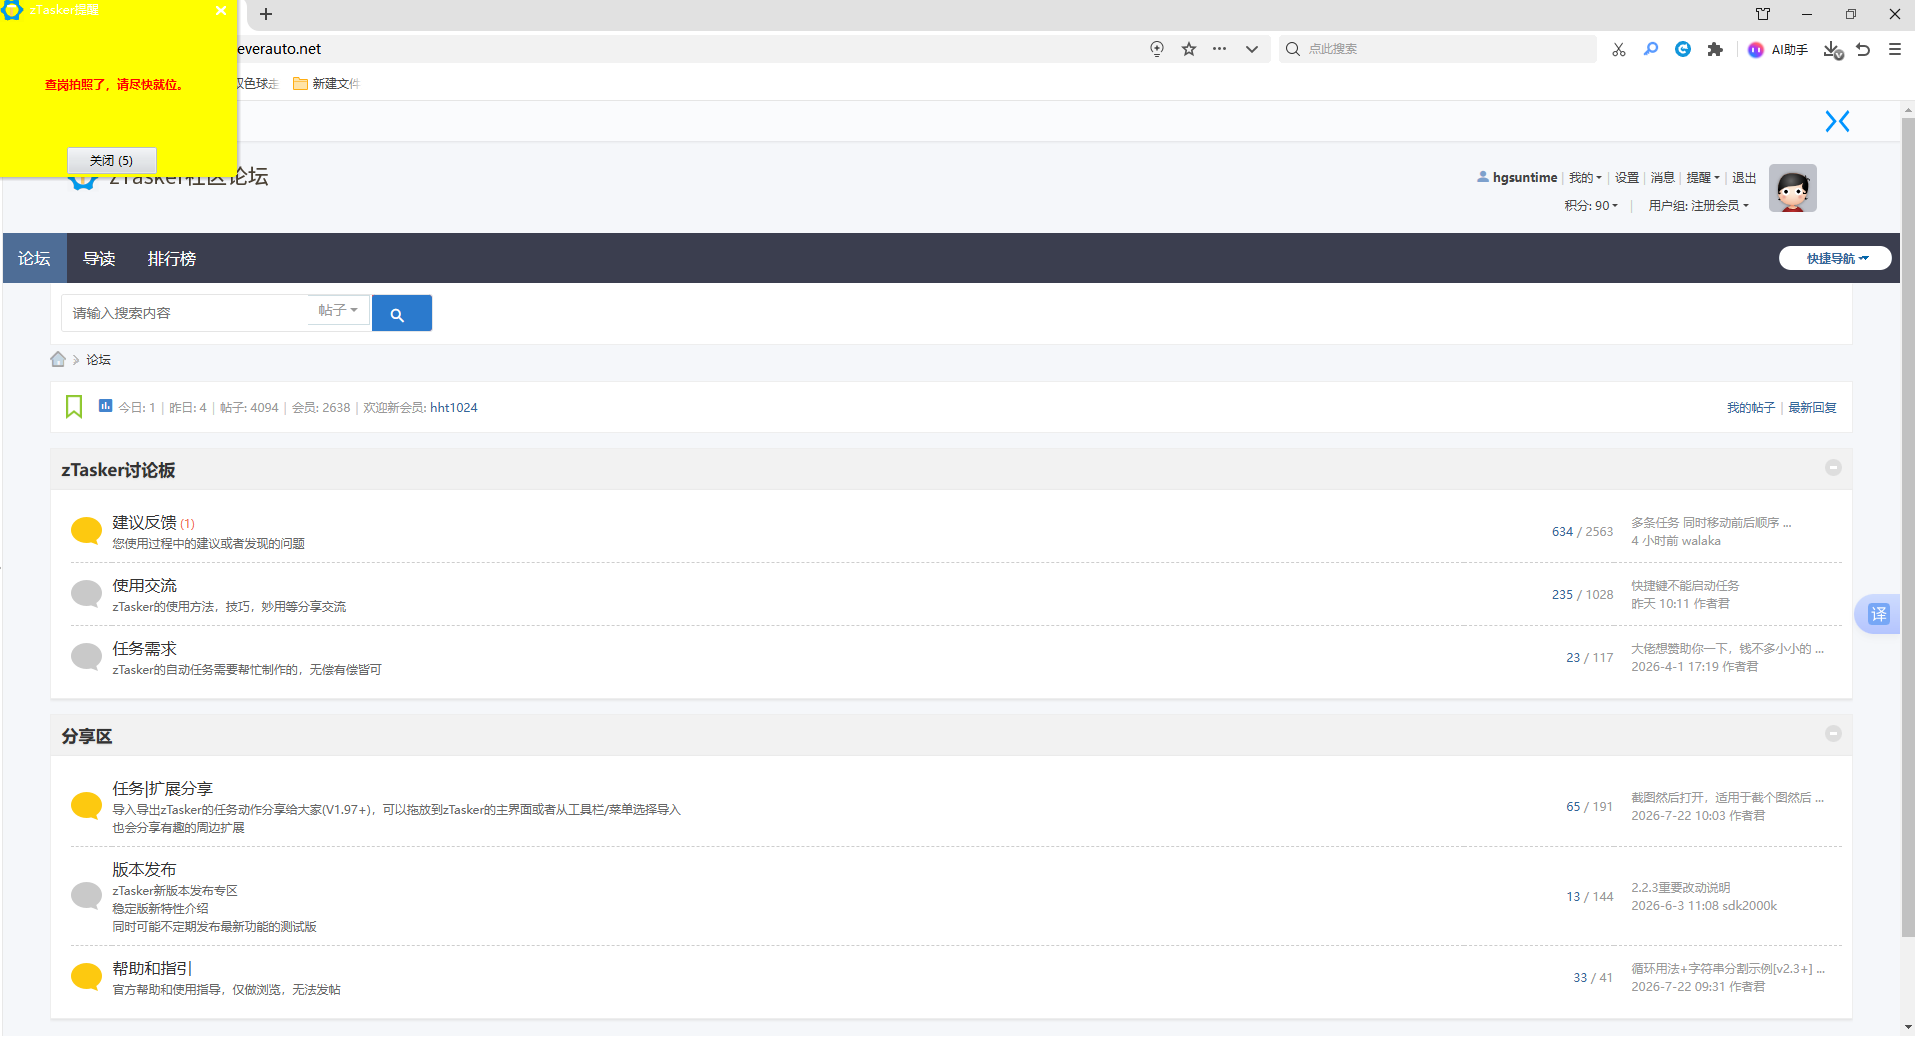The height and width of the screenshot is (1037, 1915).
Task: Open the 快捷导航 dropdown
Action: click(1835, 258)
